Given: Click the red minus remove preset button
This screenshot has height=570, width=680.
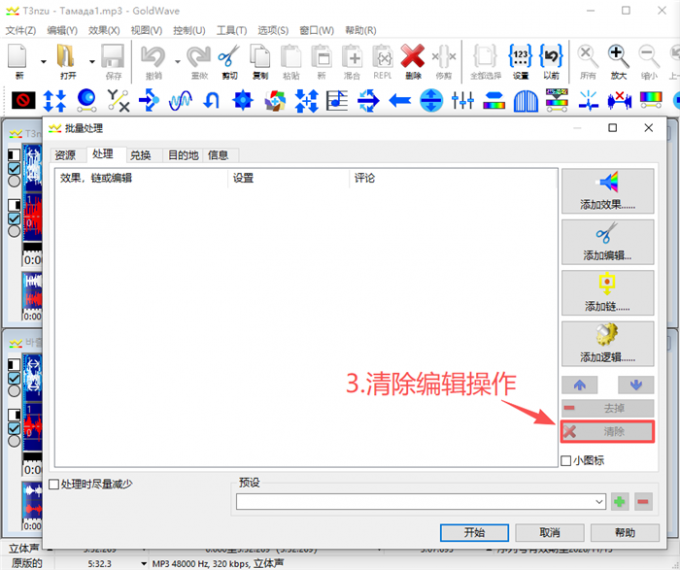Looking at the screenshot, I should click(x=643, y=502).
